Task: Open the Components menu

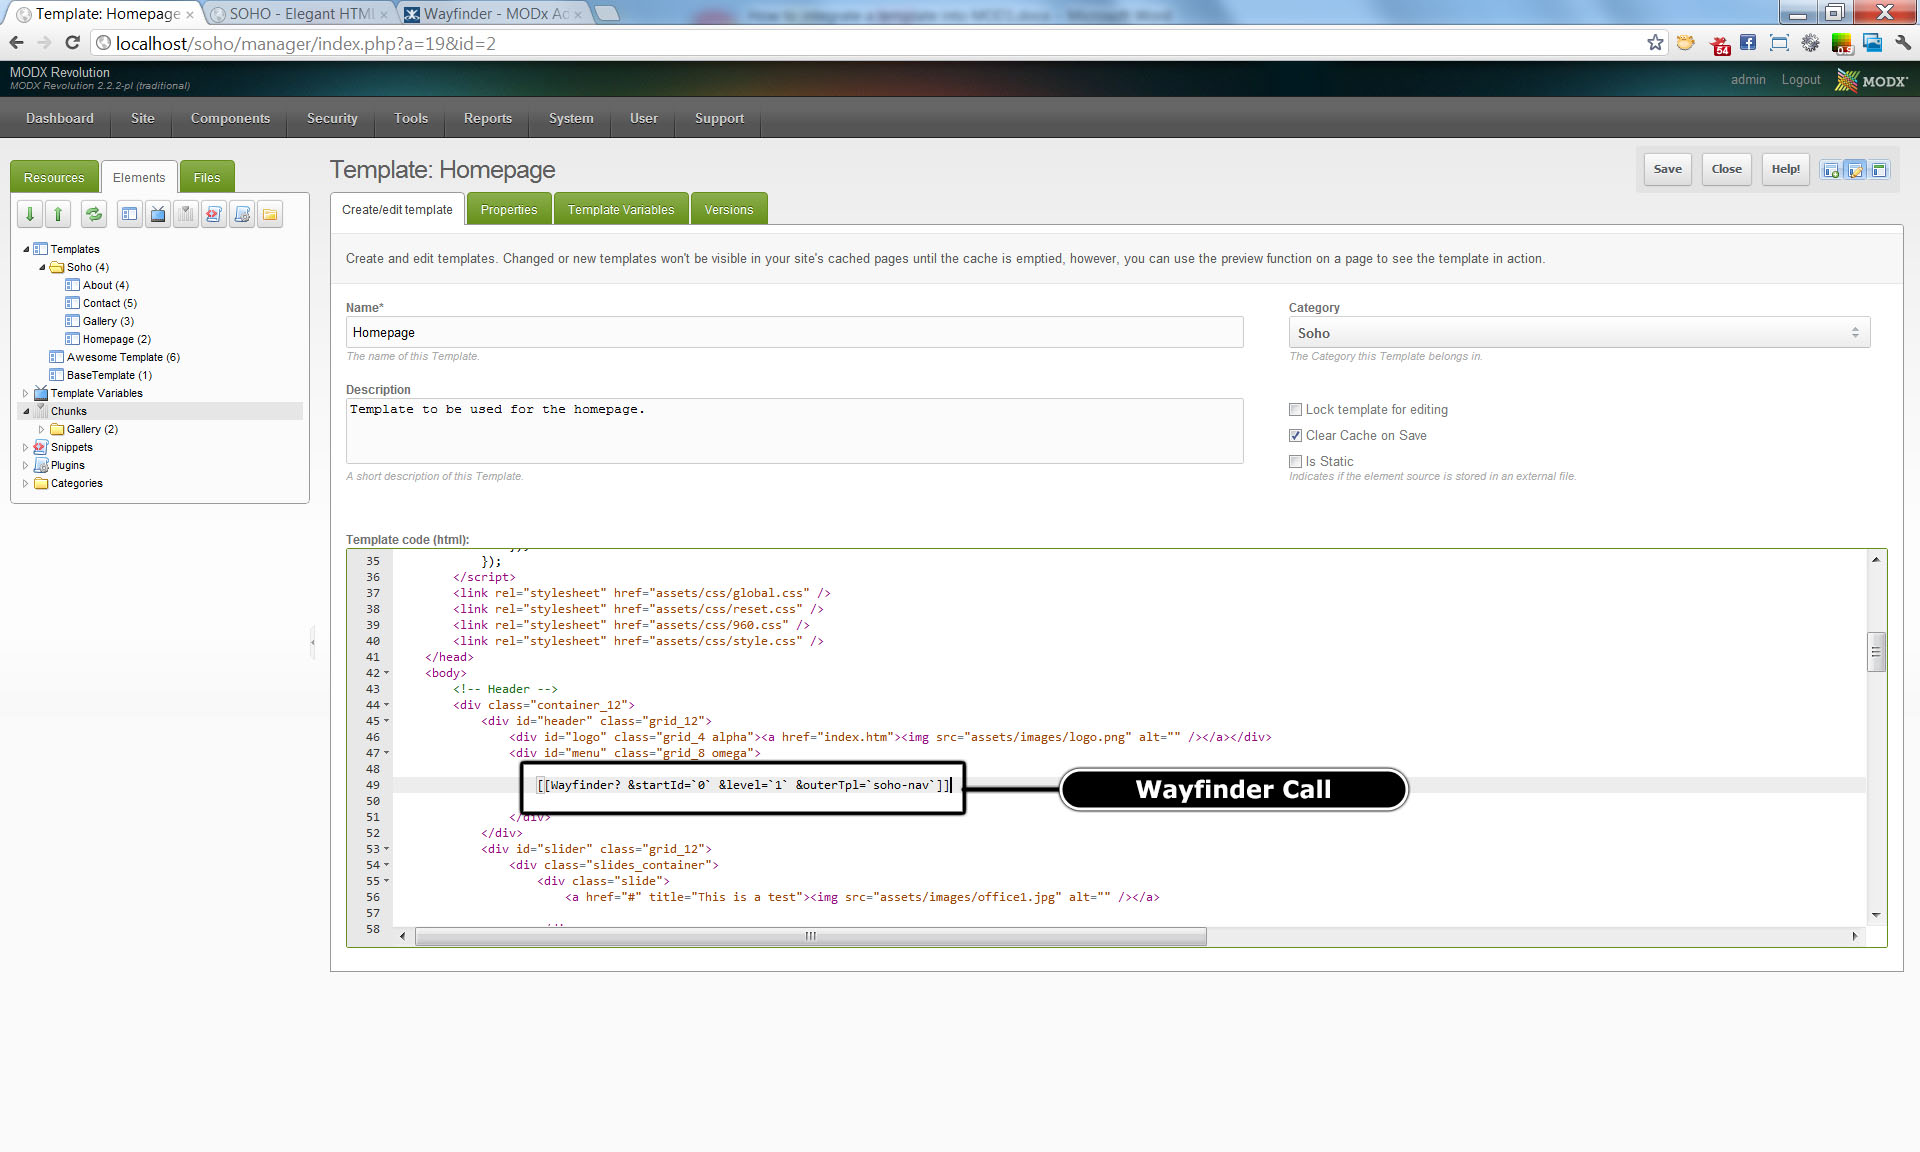Action: [230, 118]
